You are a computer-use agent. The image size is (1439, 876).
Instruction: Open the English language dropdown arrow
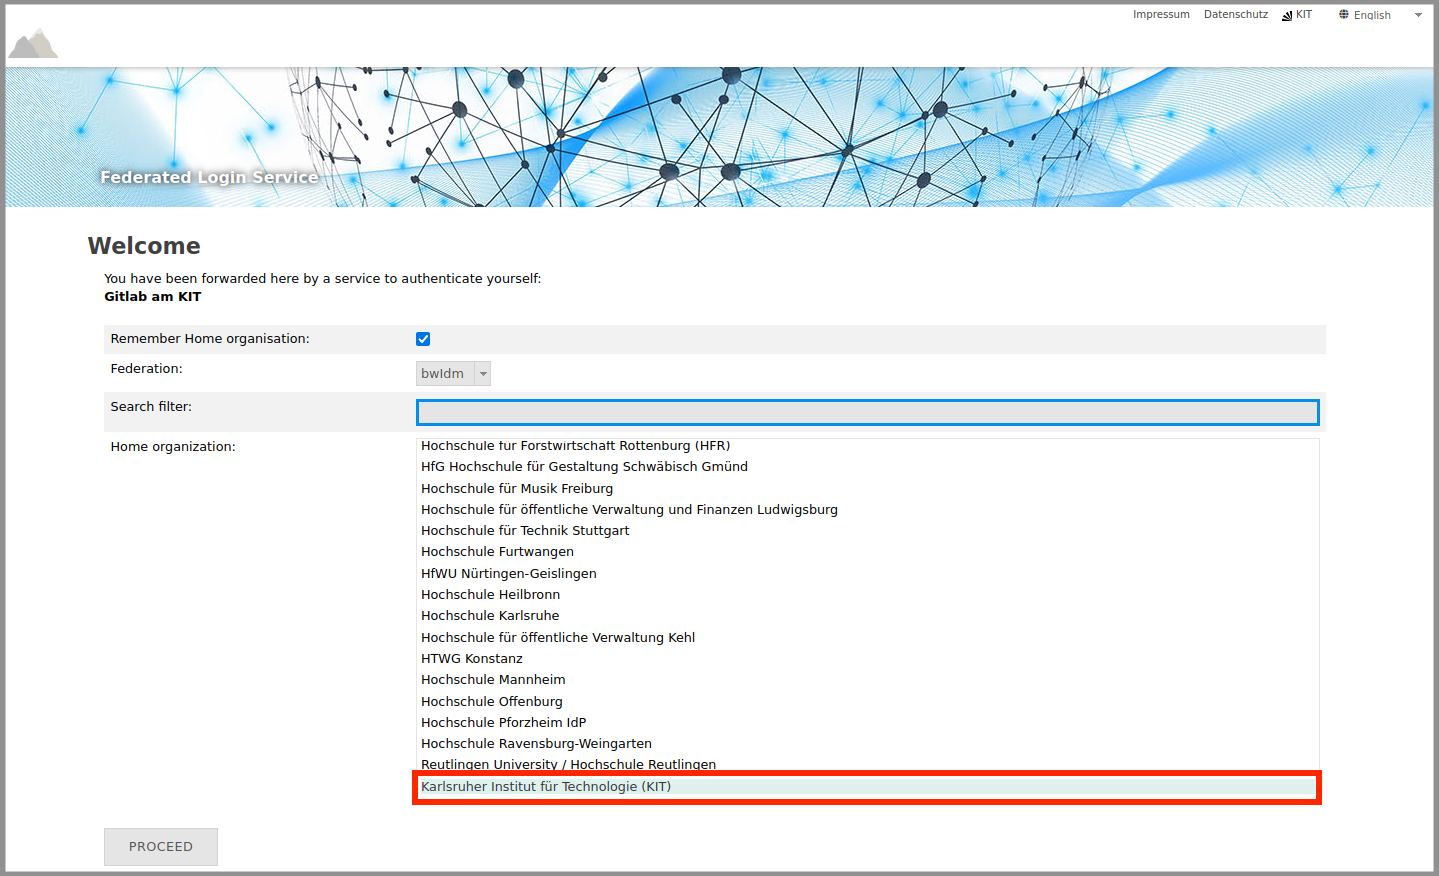click(x=1418, y=15)
